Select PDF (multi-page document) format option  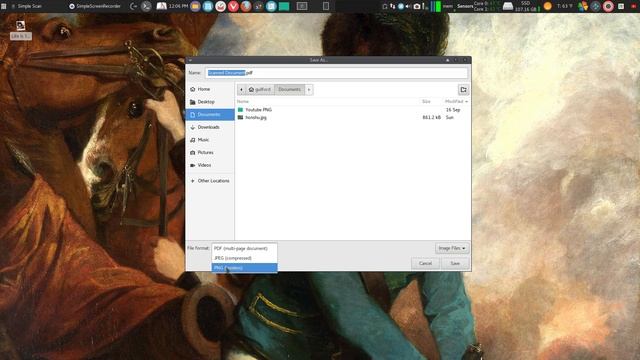pyautogui.click(x=244, y=248)
